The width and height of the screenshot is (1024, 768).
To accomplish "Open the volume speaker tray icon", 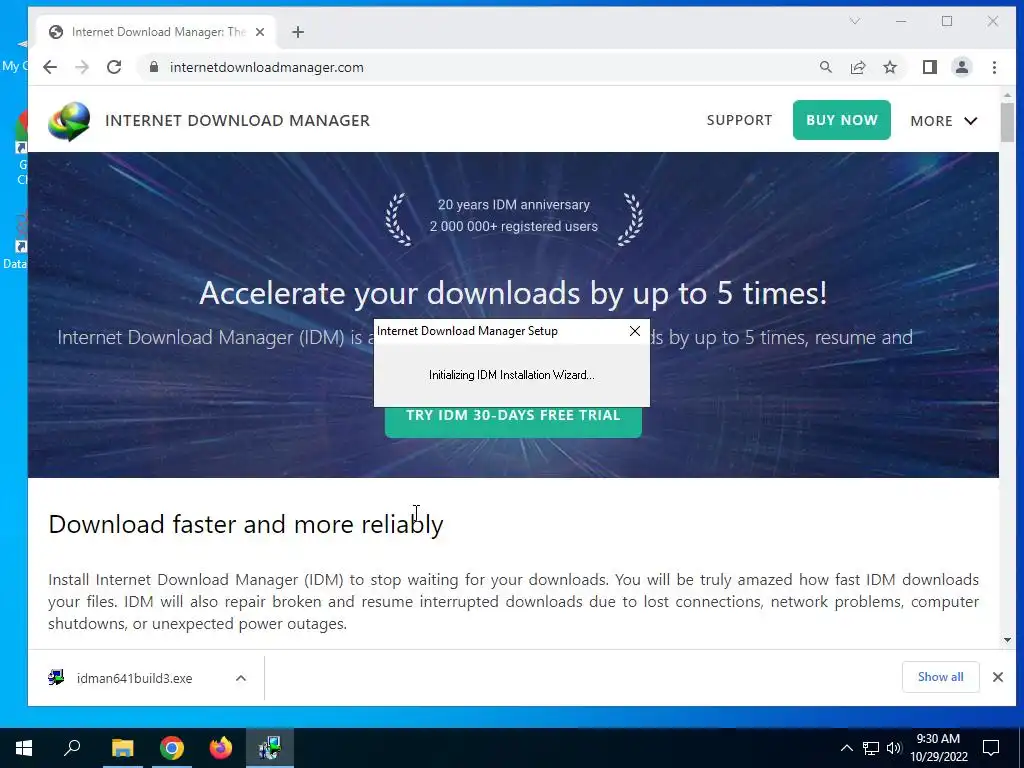I will coord(893,748).
